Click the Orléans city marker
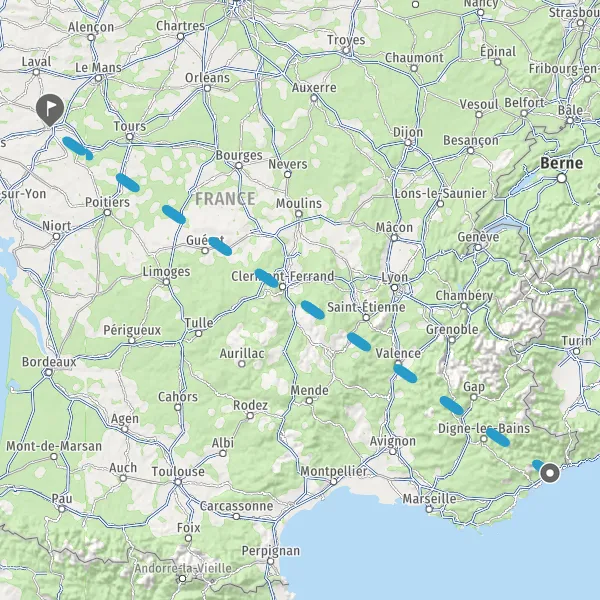 (207, 88)
